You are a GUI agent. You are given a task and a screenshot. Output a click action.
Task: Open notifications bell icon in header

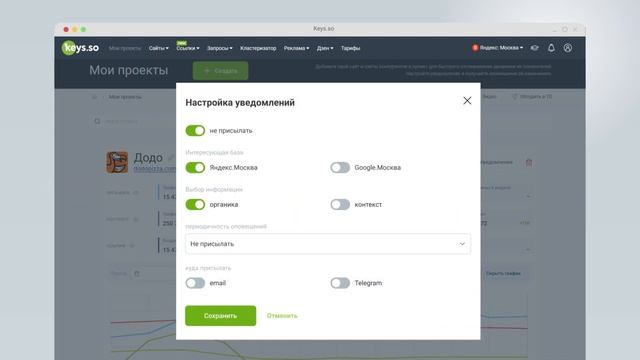551,48
